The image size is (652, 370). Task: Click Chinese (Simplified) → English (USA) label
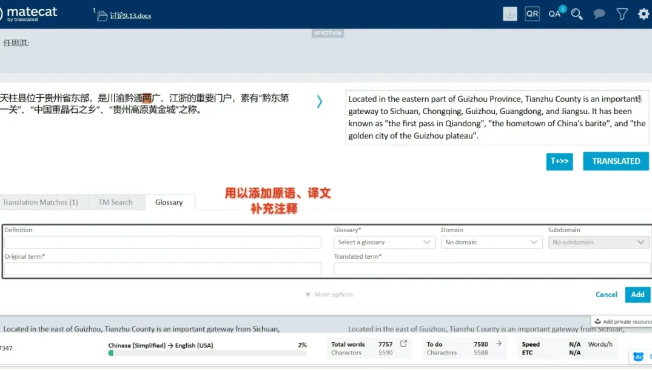coord(161,345)
